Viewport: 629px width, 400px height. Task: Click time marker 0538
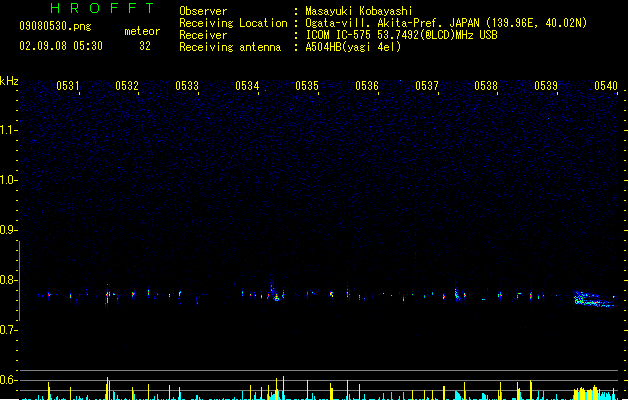(x=486, y=86)
